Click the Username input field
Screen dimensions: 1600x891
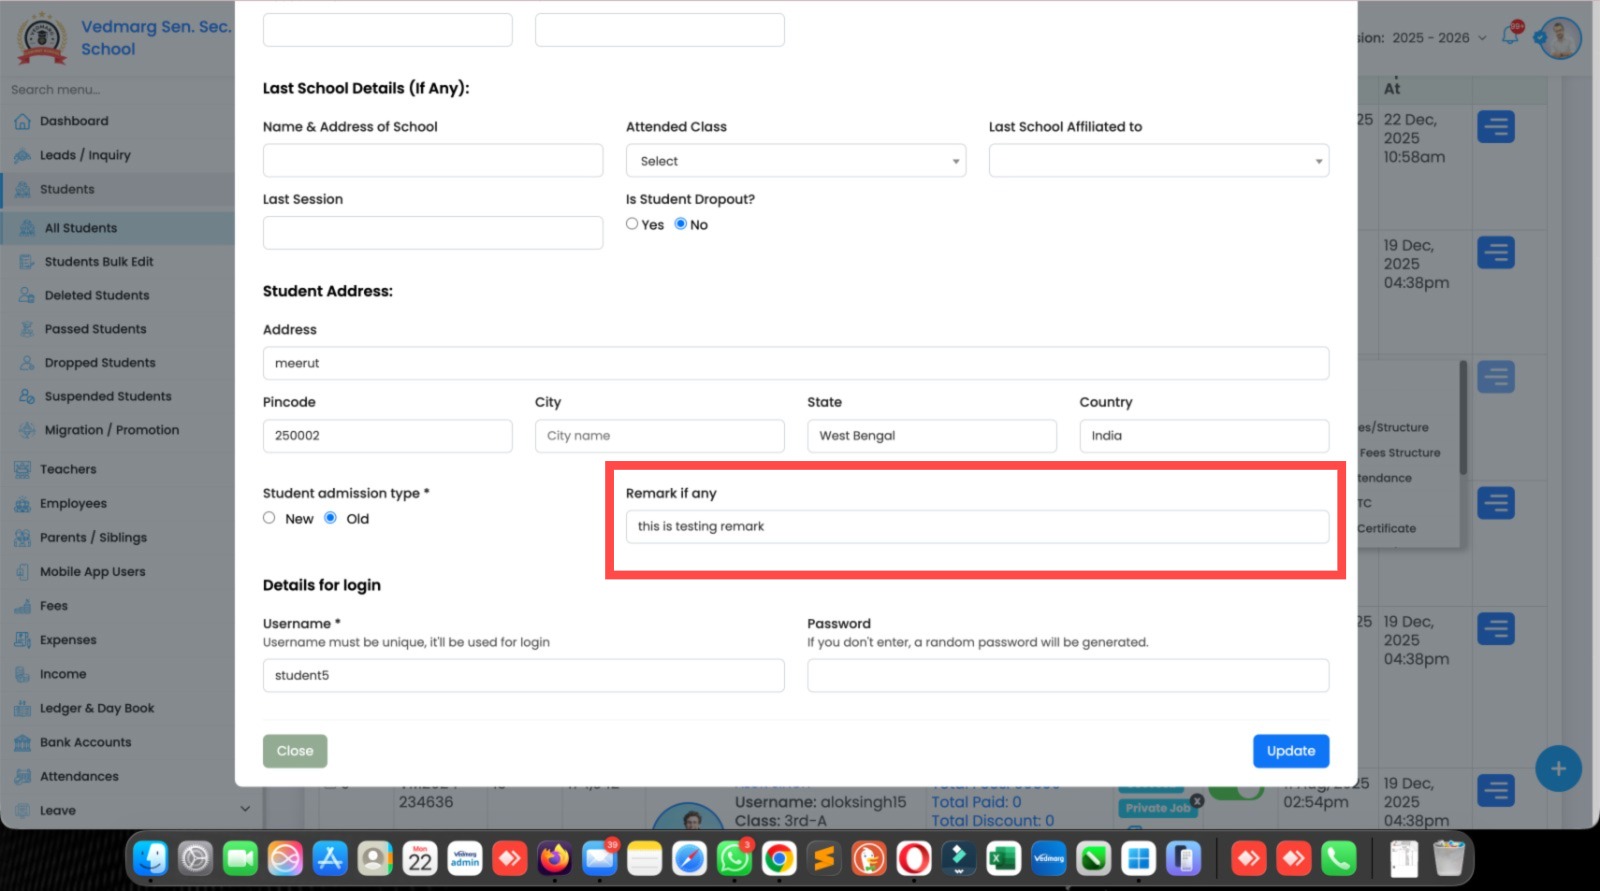point(523,676)
